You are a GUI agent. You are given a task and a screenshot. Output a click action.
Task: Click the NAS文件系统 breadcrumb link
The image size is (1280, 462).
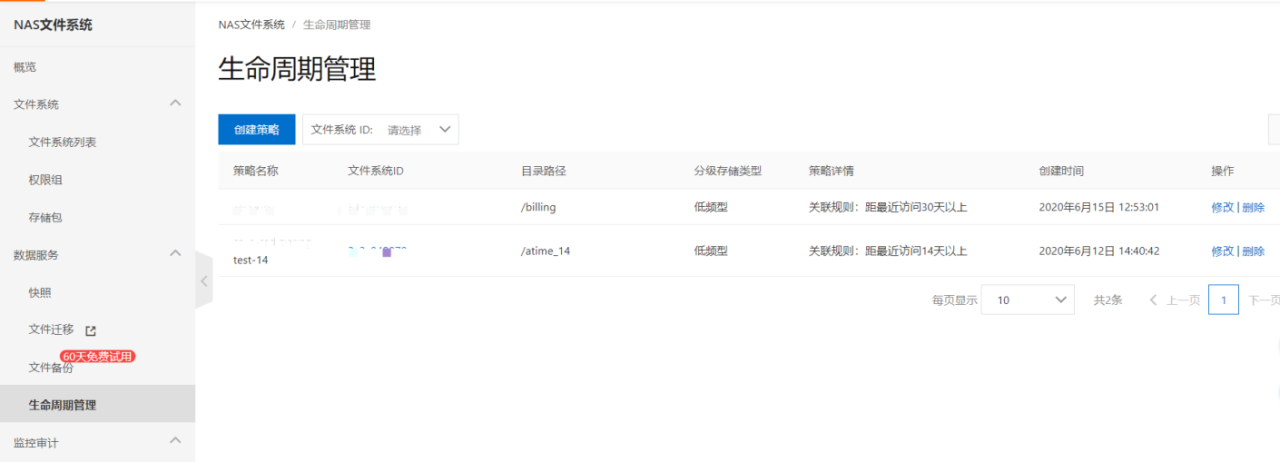(252, 24)
